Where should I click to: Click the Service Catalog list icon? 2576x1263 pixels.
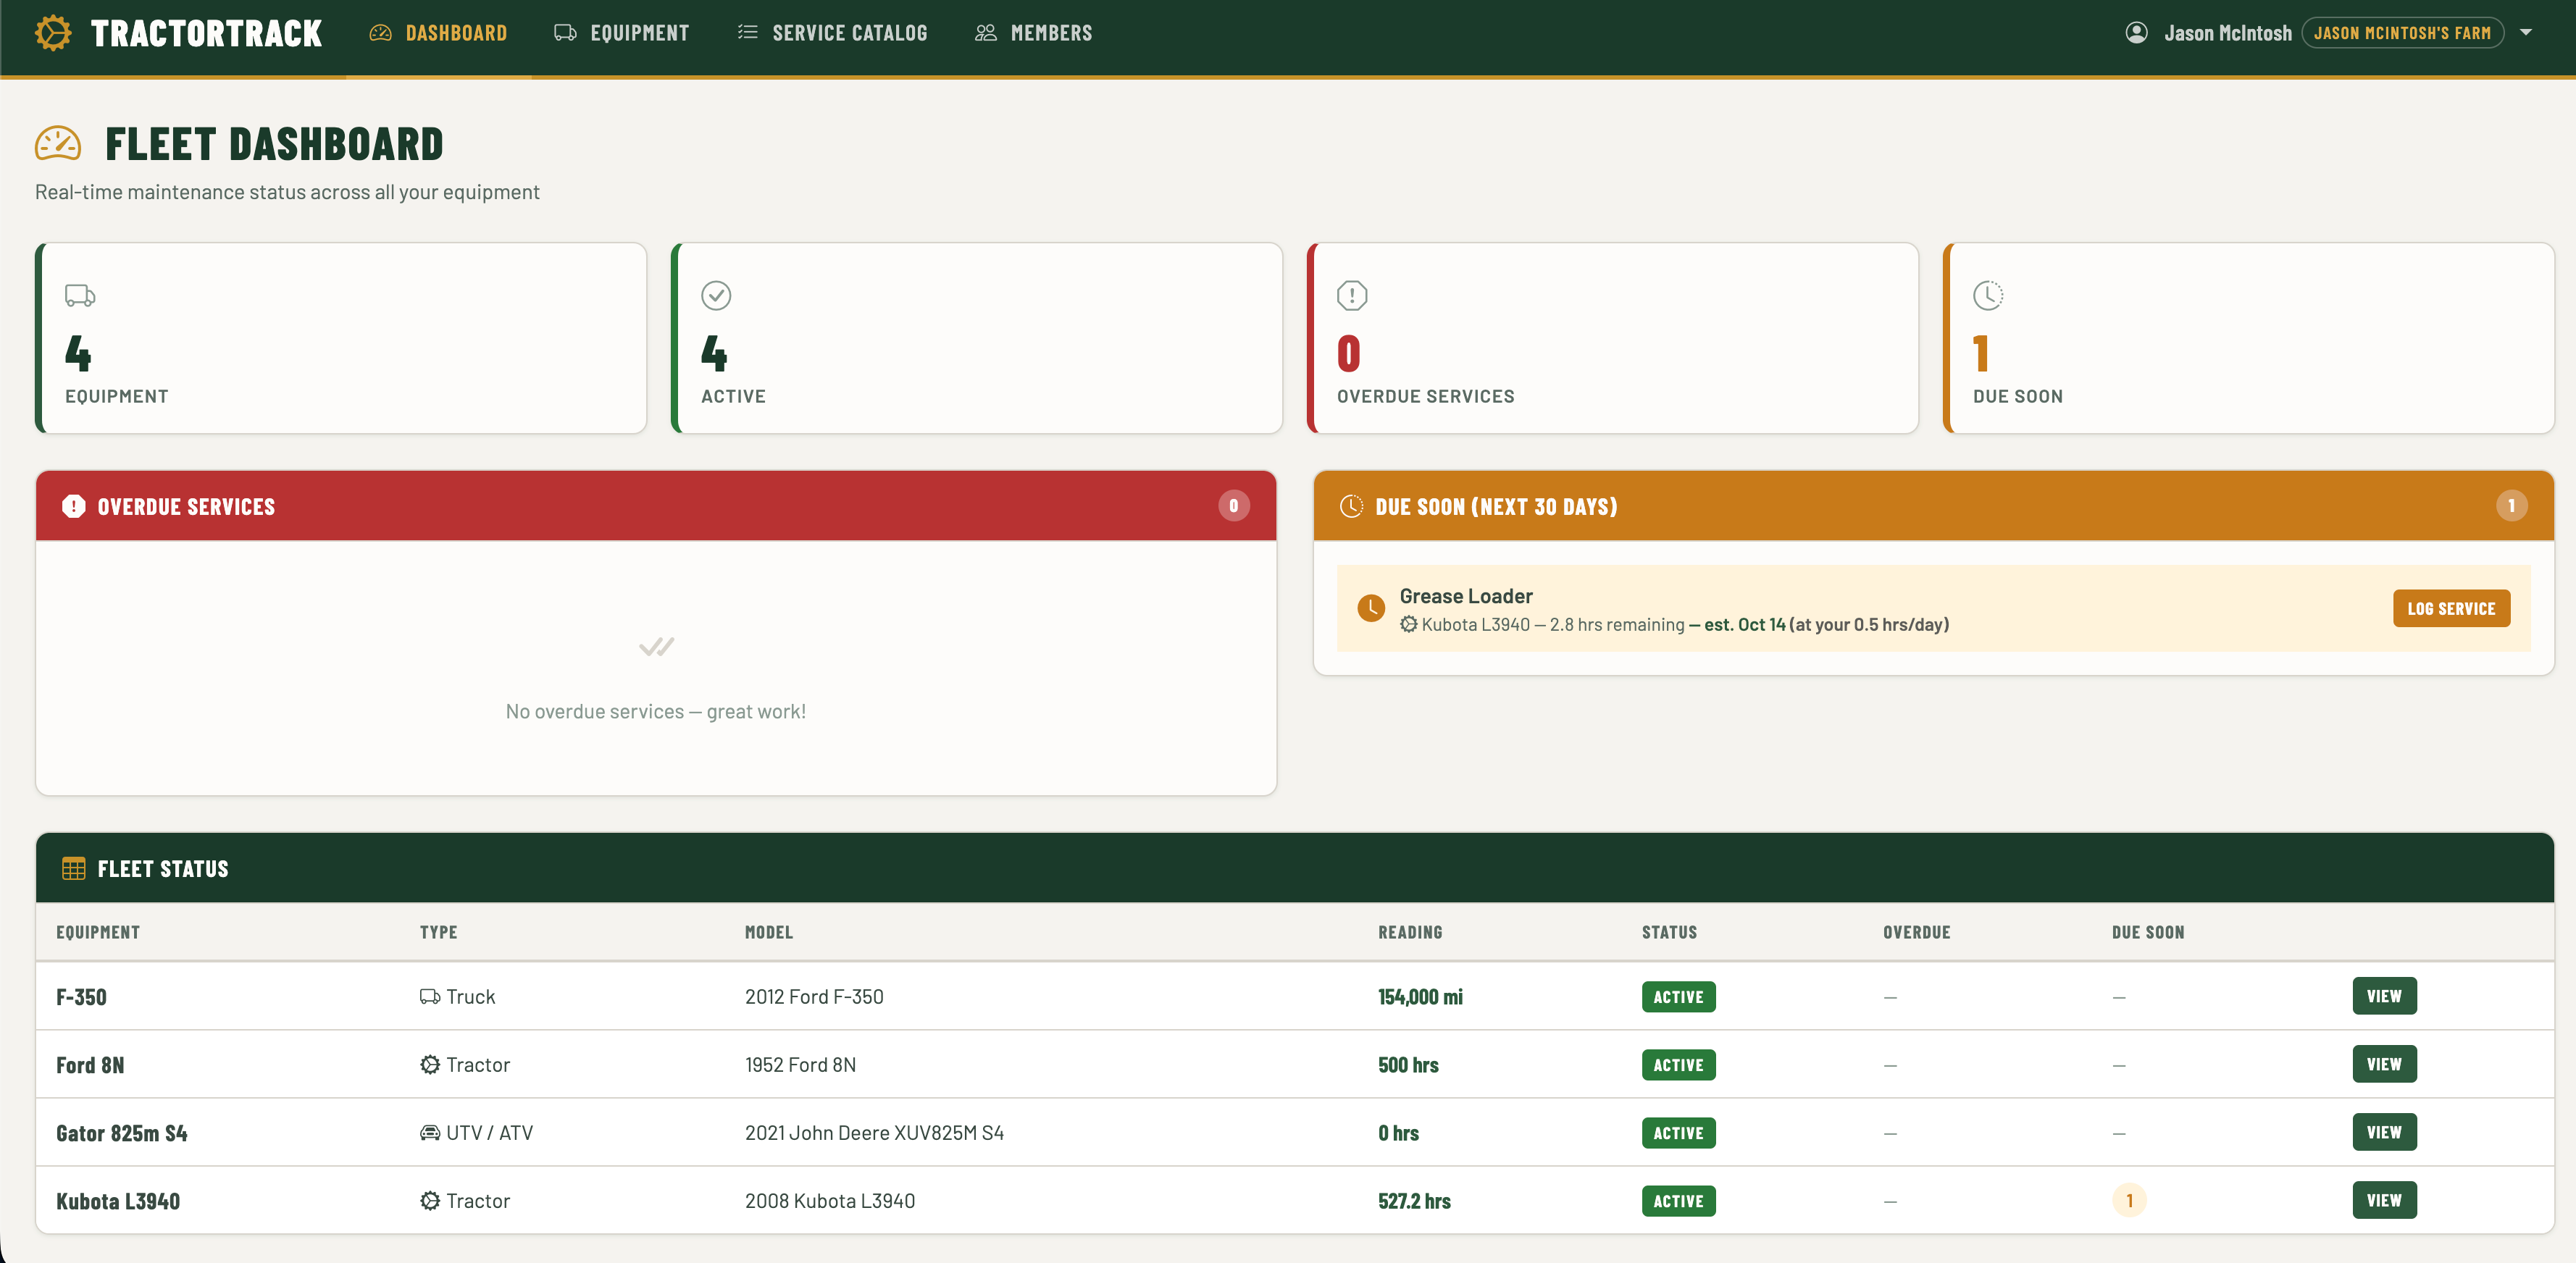click(x=747, y=33)
